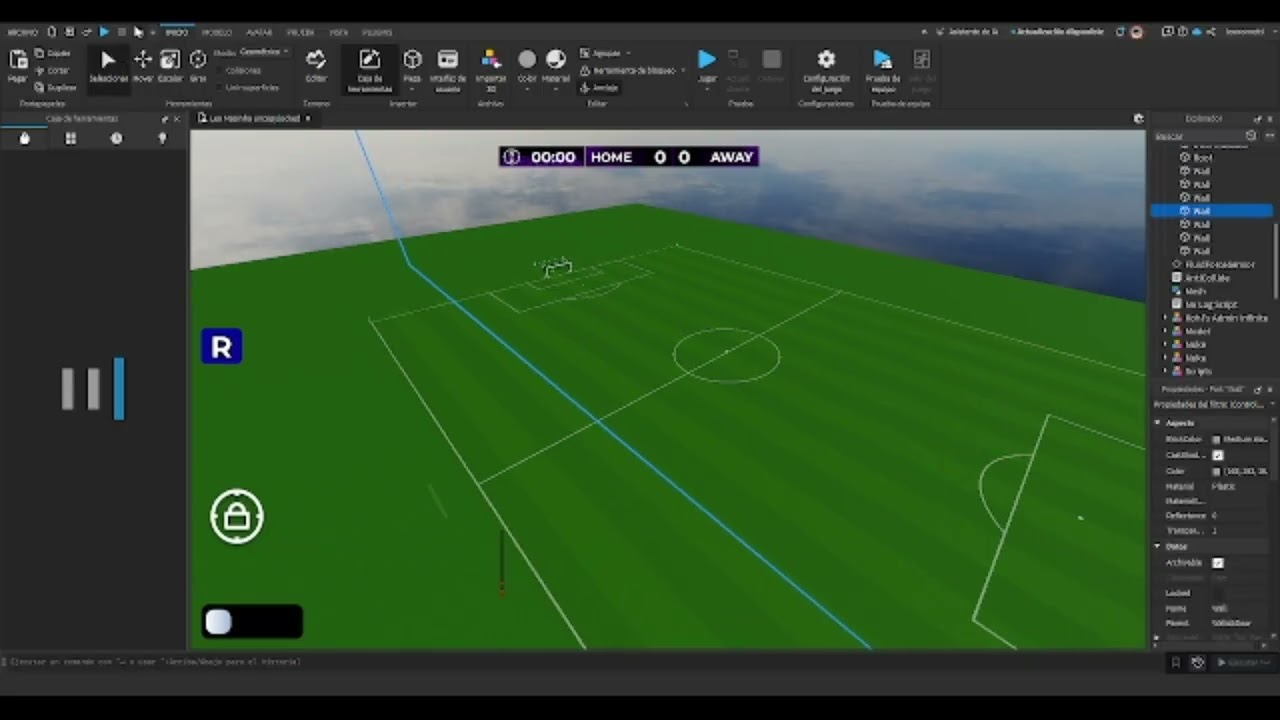The image size is (1280, 720).
Task: Start Prueba de equipo test
Action: (882, 69)
